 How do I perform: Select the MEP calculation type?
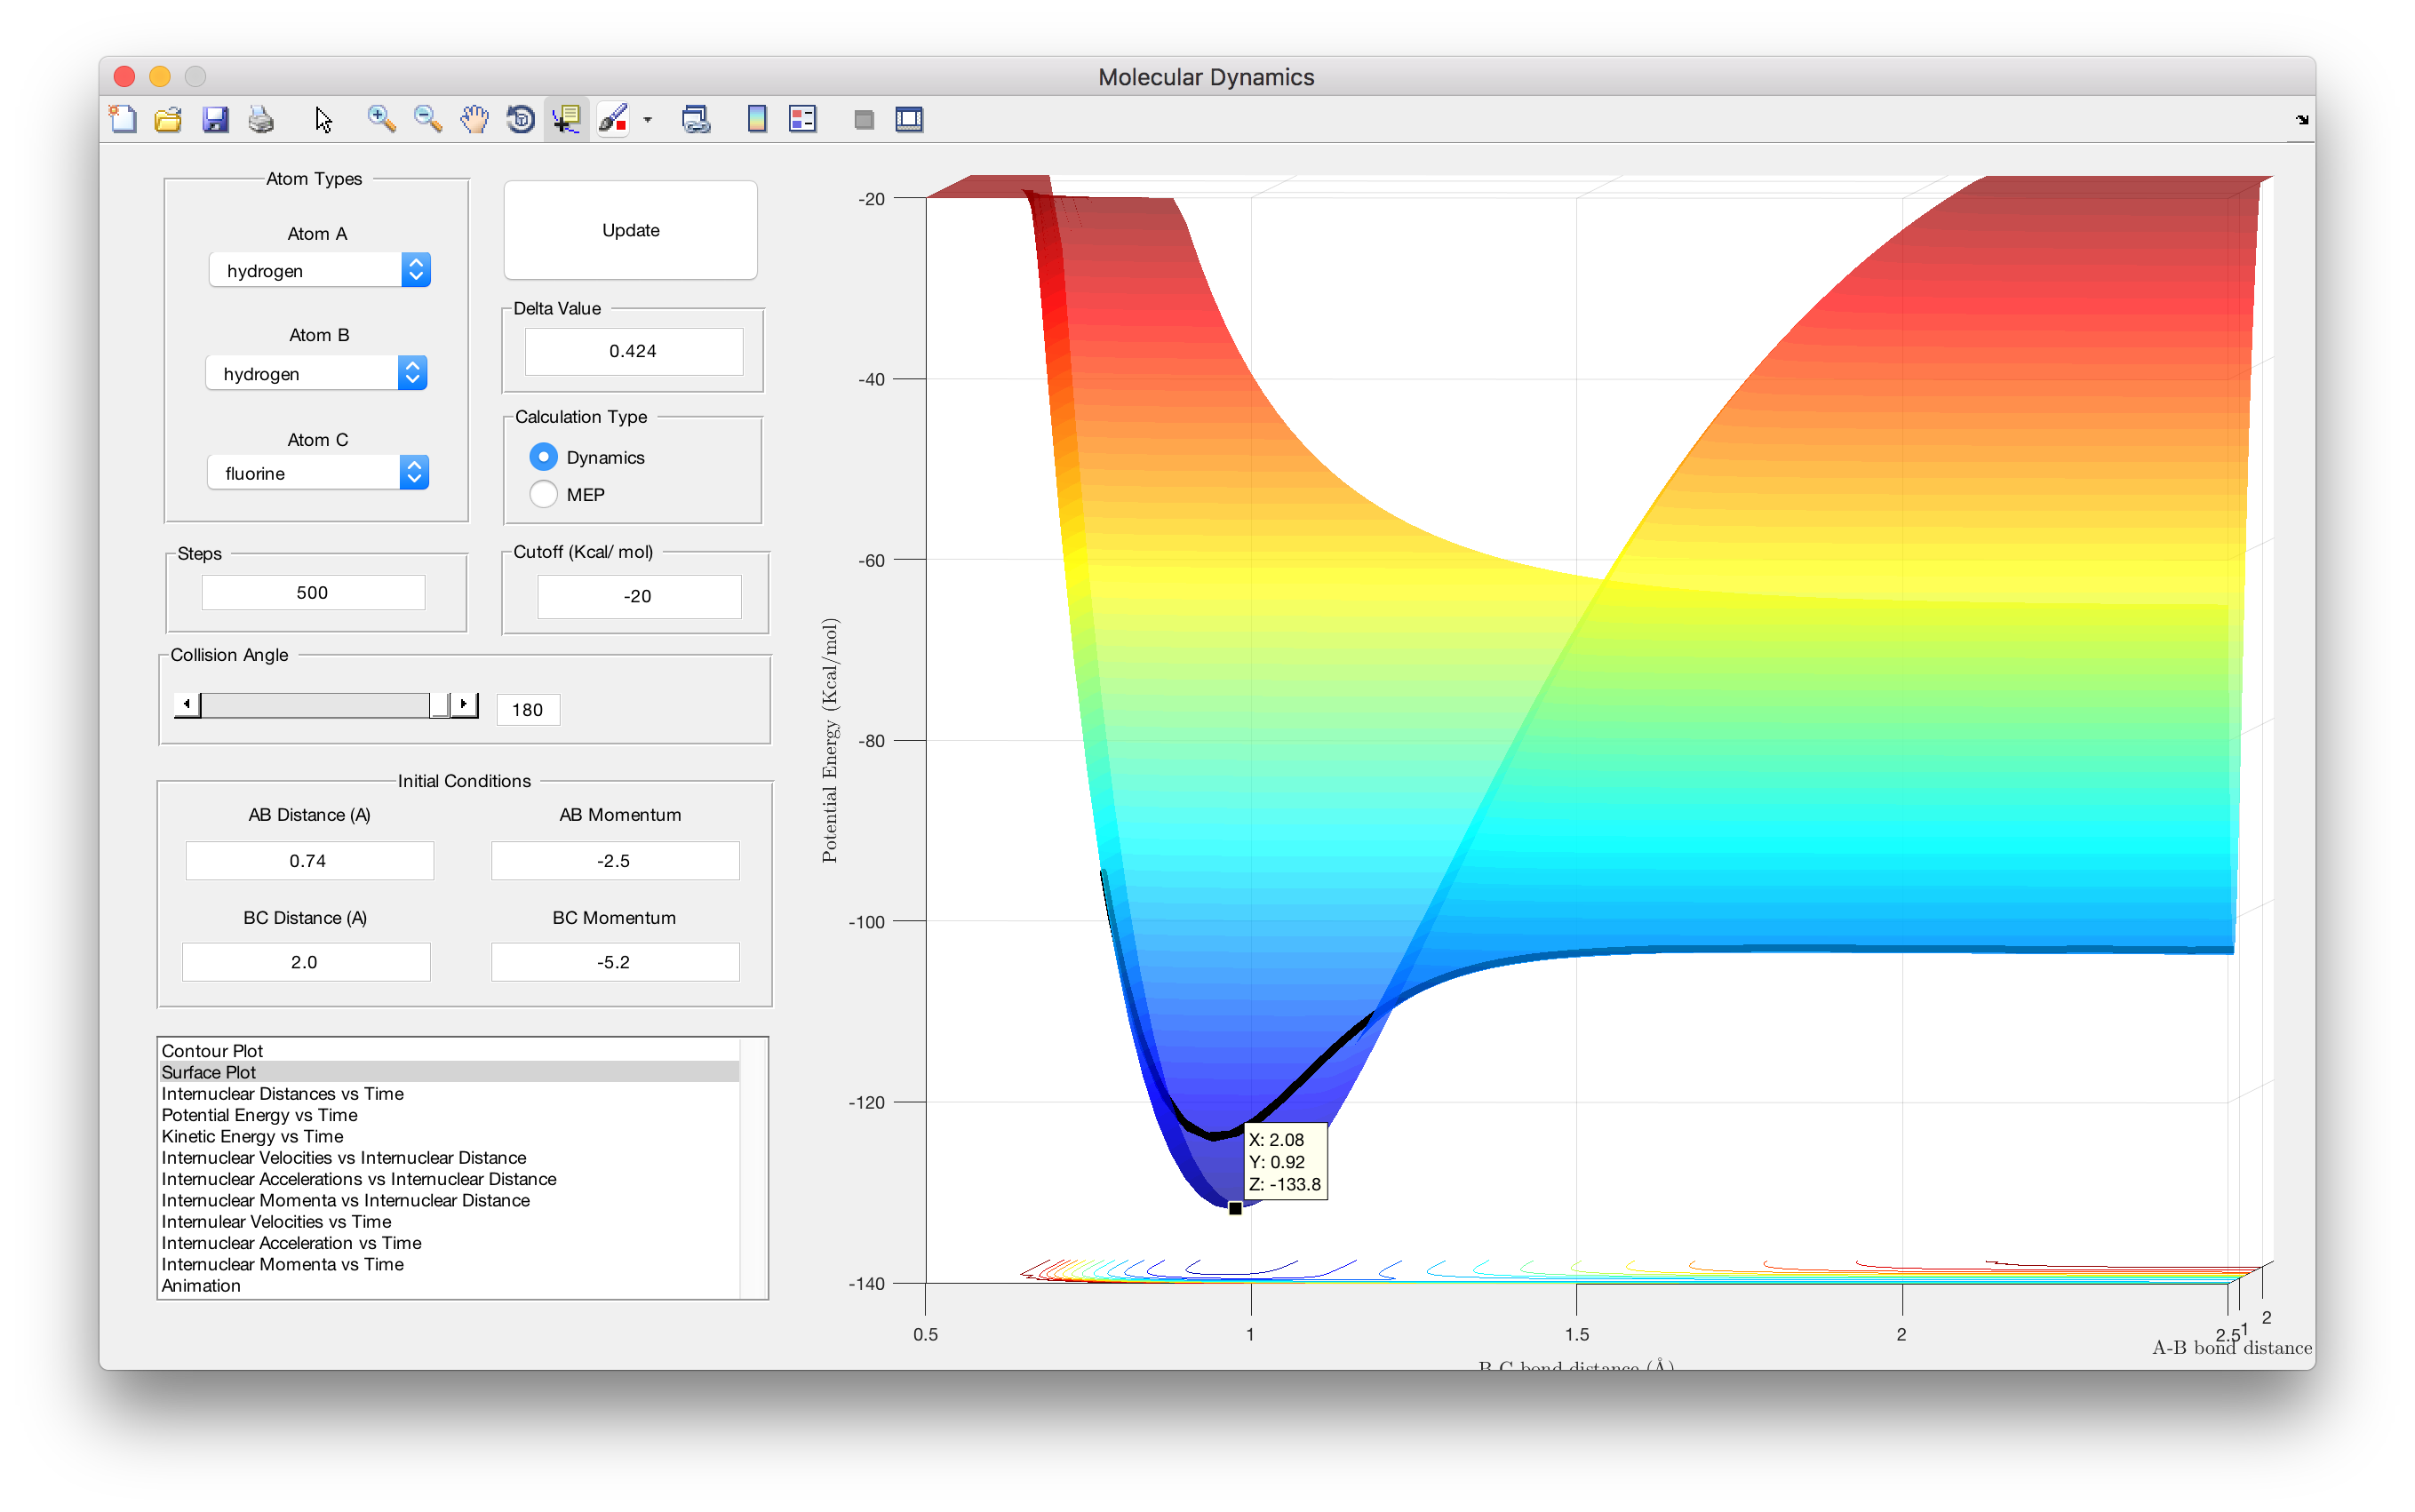[x=543, y=494]
